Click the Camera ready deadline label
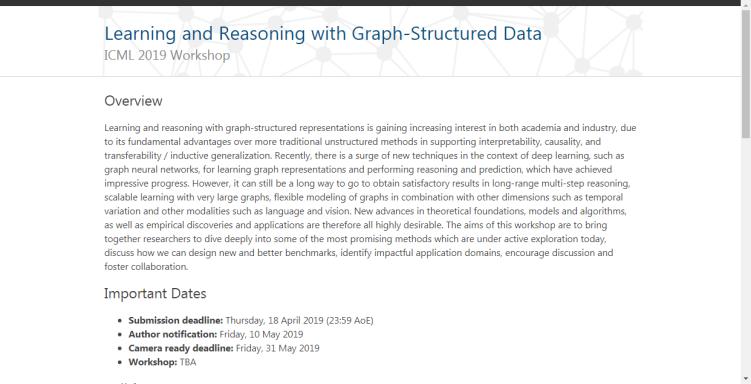751x384 pixels. (181, 348)
